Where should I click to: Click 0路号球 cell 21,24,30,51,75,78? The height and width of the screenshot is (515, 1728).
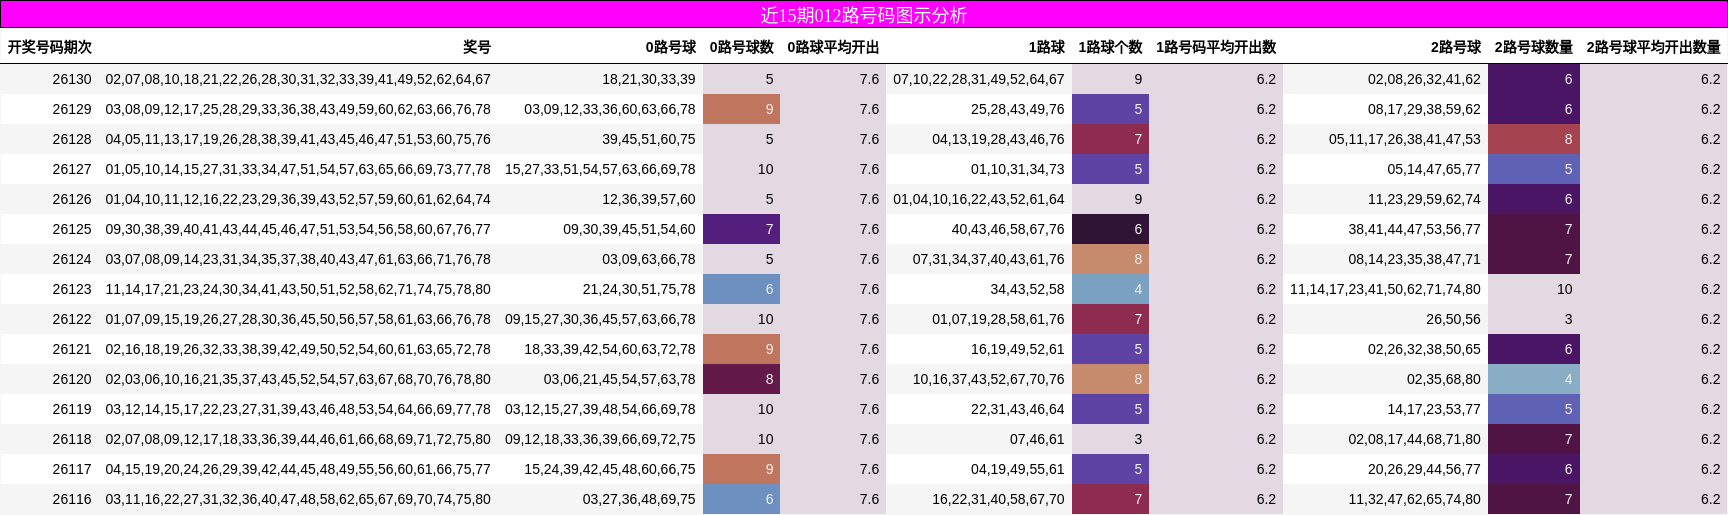click(639, 289)
